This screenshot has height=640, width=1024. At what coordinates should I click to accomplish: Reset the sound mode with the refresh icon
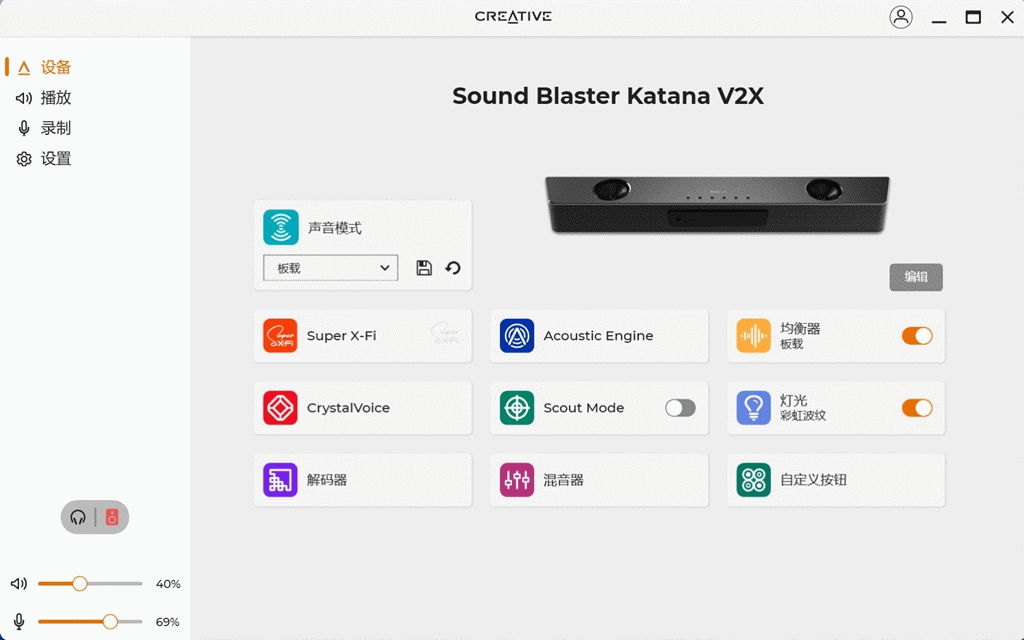(453, 268)
